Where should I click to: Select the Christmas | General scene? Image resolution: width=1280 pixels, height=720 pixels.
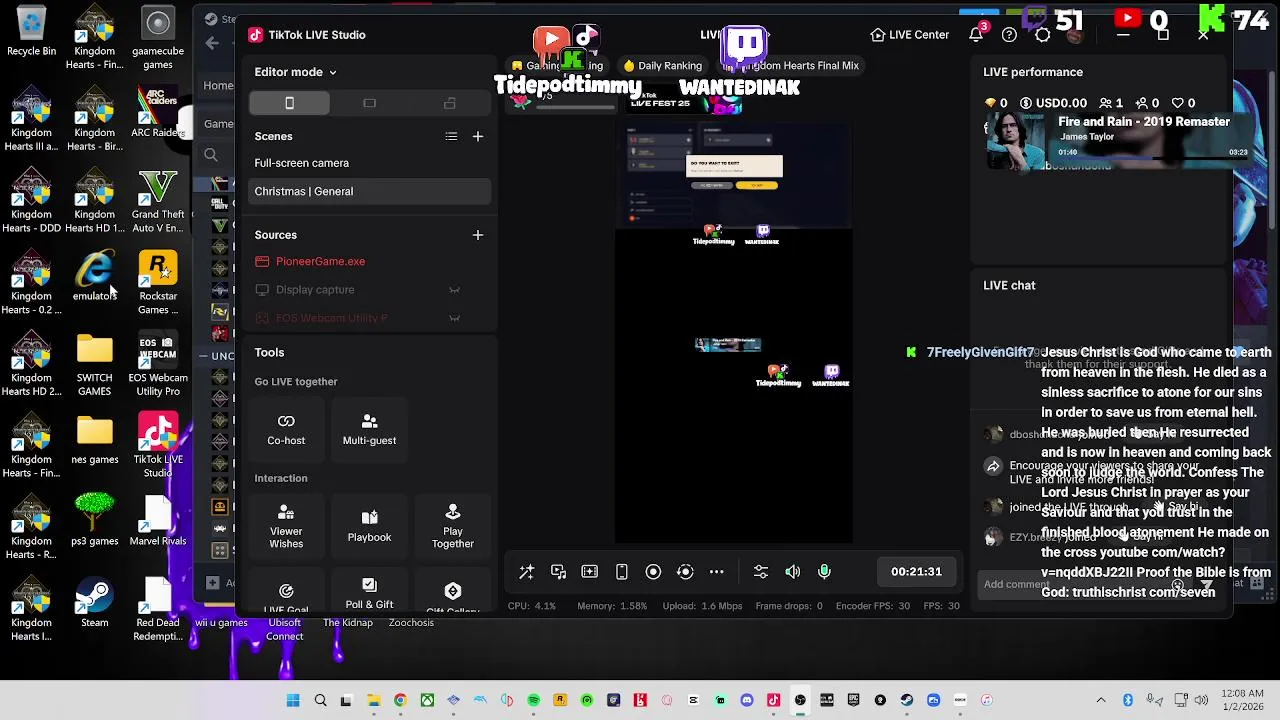point(369,191)
